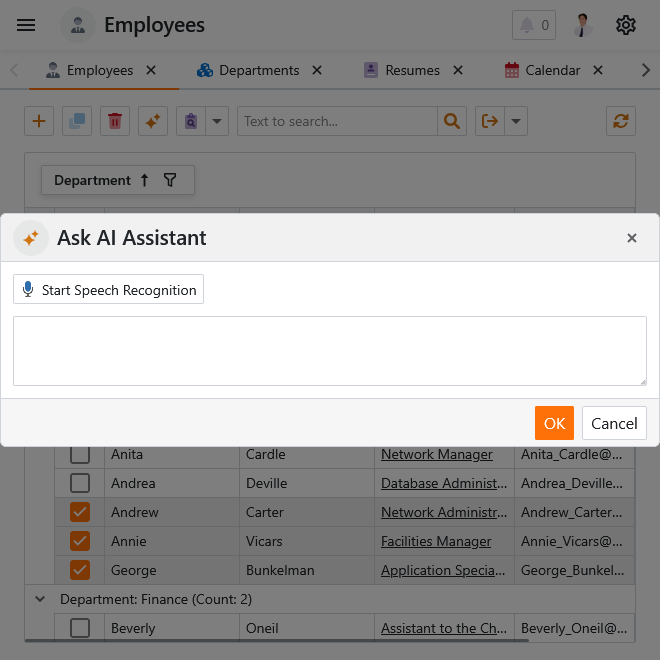The width and height of the screenshot is (660, 660).
Task: Open the dropdown next to clipboard icon
Action: (x=217, y=121)
